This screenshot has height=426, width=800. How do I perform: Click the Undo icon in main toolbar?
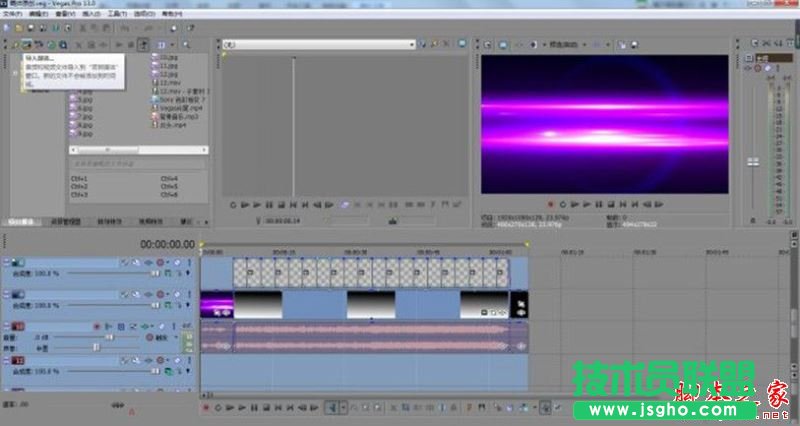(x=126, y=29)
